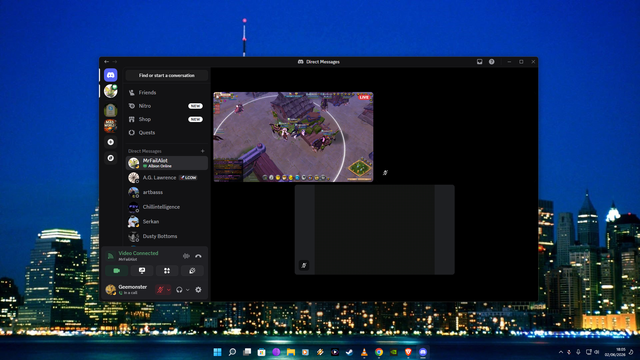Screen dimensions: 640x360
Task: Open Dusty Bottoms conversation
Action: (167, 236)
